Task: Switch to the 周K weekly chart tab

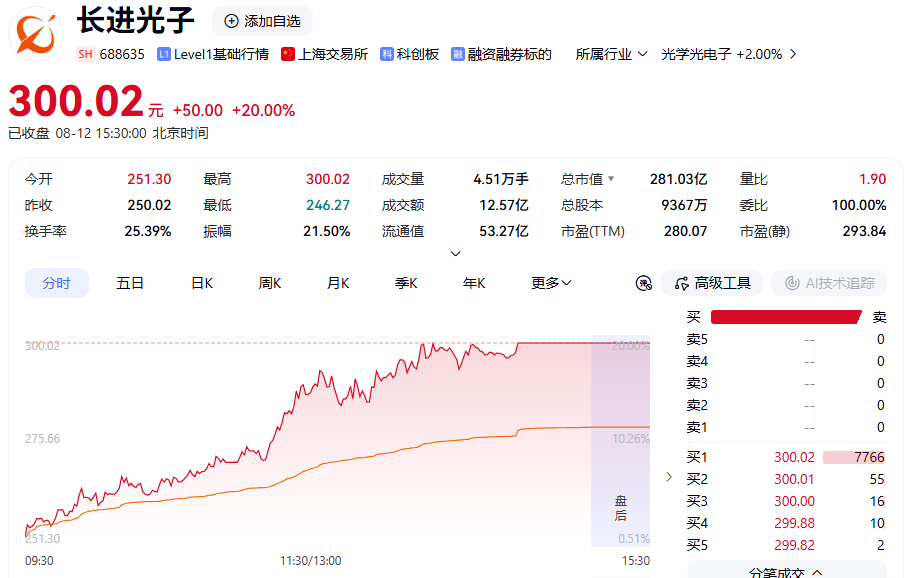Action: [270, 283]
